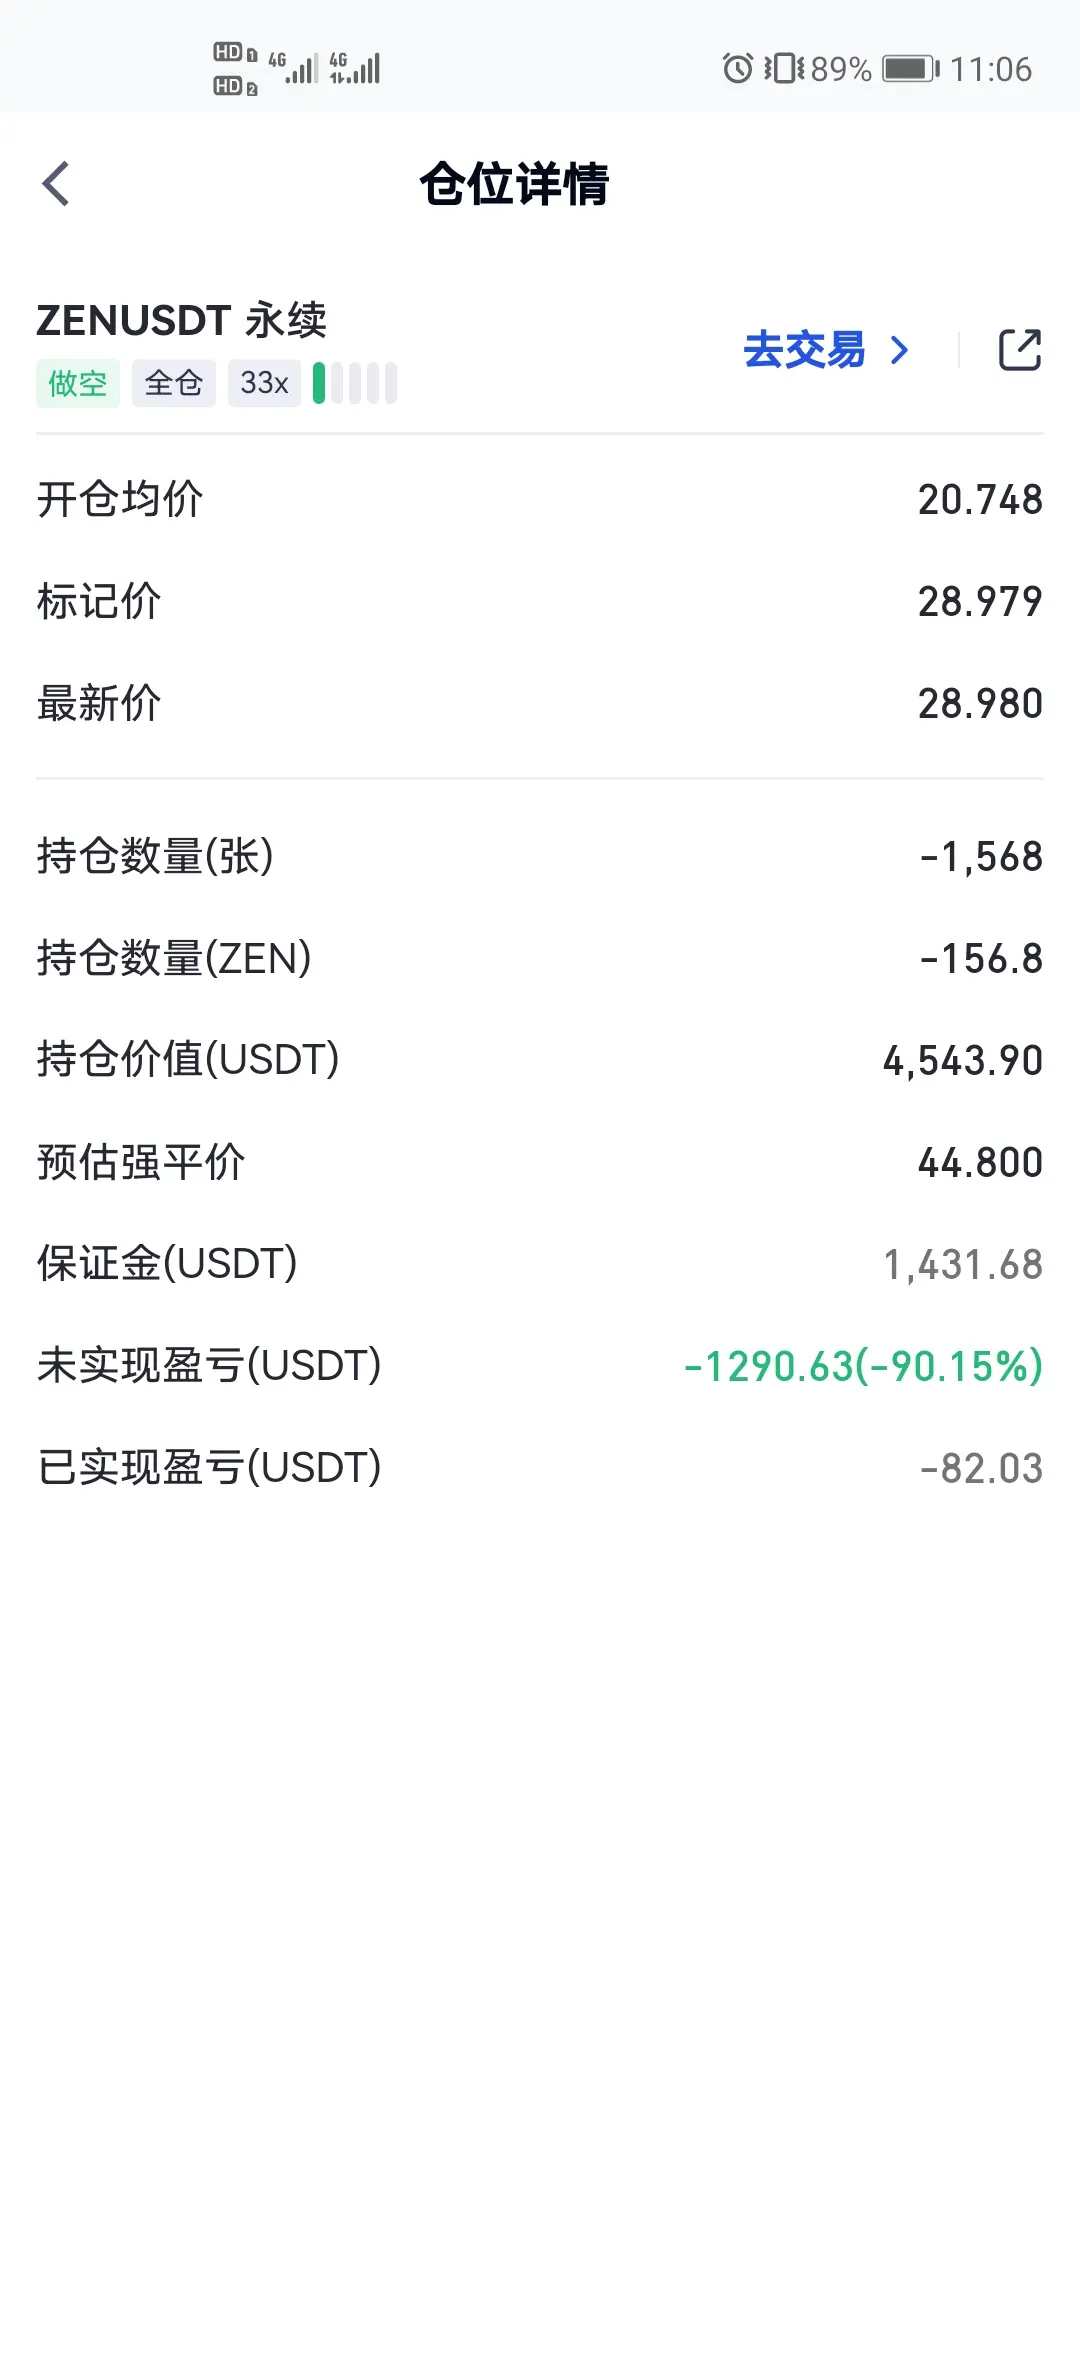Tap the 保证金(USDT) amount 1,431.68
Screen dimensions: 1080x2376
(963, 1264)
